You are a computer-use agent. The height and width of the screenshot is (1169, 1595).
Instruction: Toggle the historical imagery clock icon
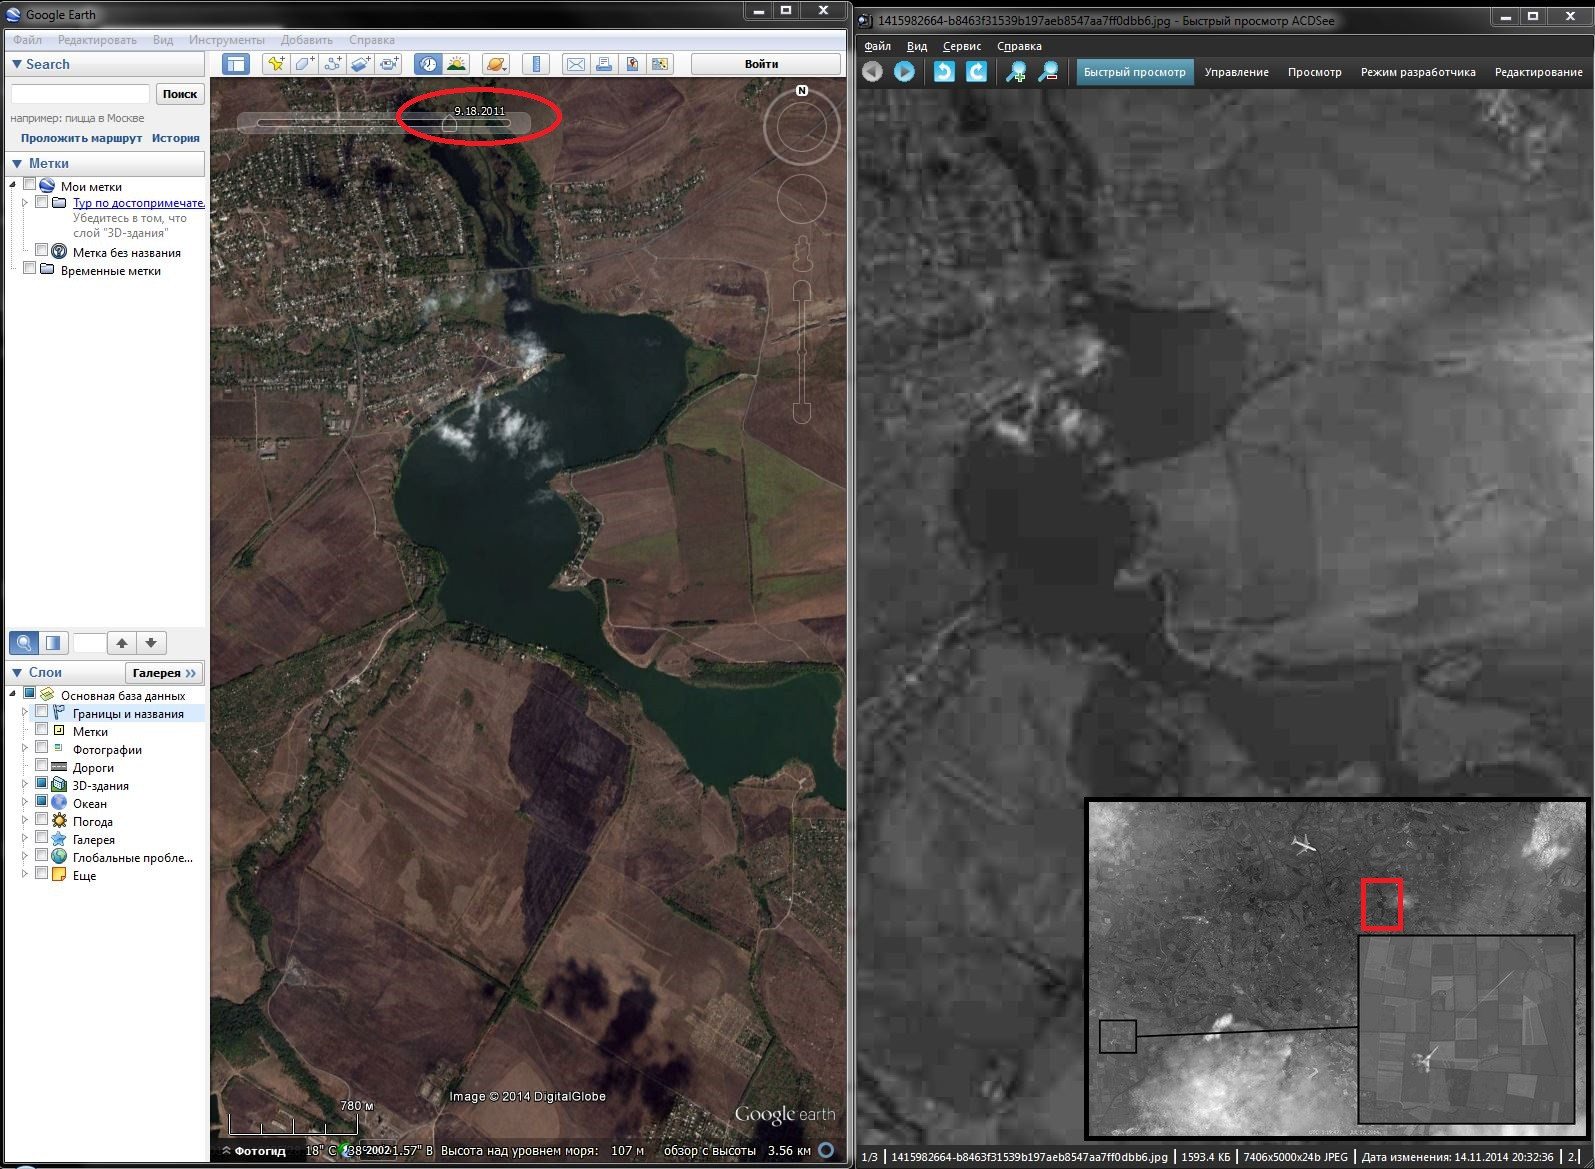click(428, 64)
